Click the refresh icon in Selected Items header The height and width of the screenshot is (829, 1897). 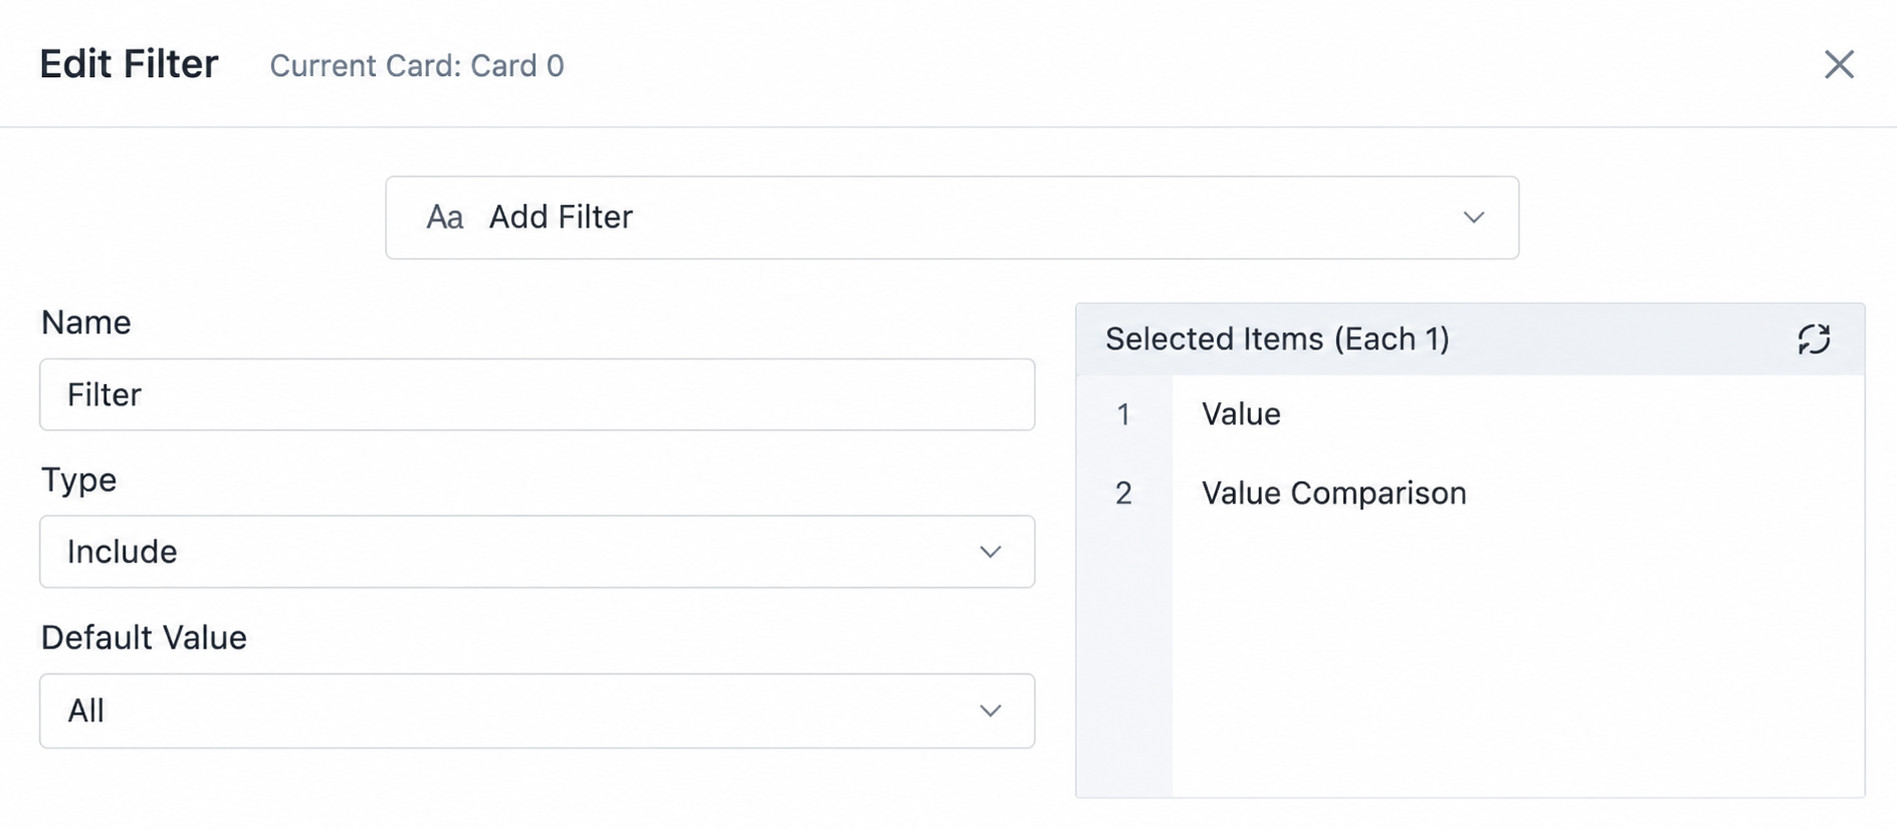(1813, 339)
